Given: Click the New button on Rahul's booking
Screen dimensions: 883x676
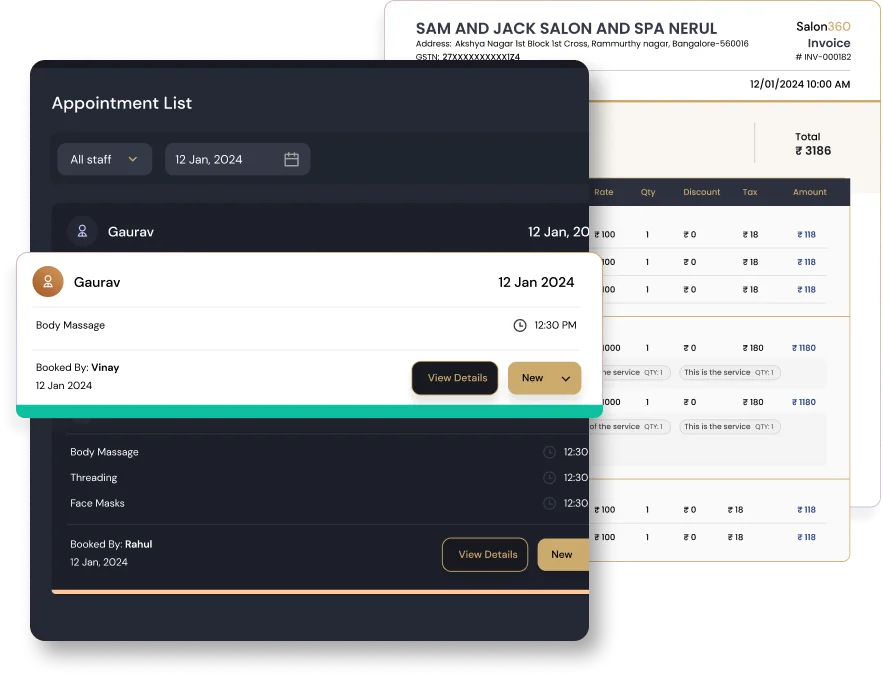Looking at the screenshot, I should click(562, 554).
